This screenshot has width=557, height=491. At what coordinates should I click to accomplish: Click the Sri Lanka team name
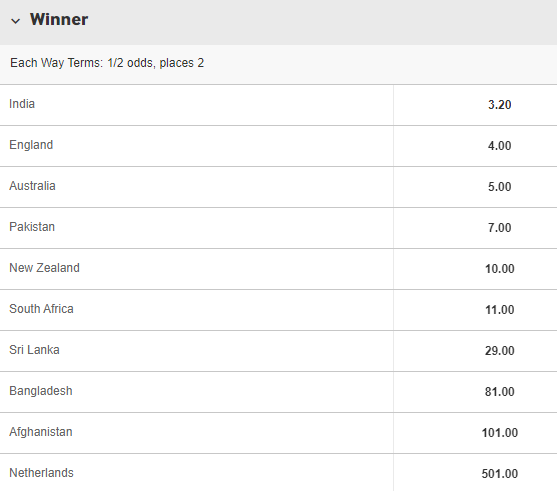[x=34, y=350]
